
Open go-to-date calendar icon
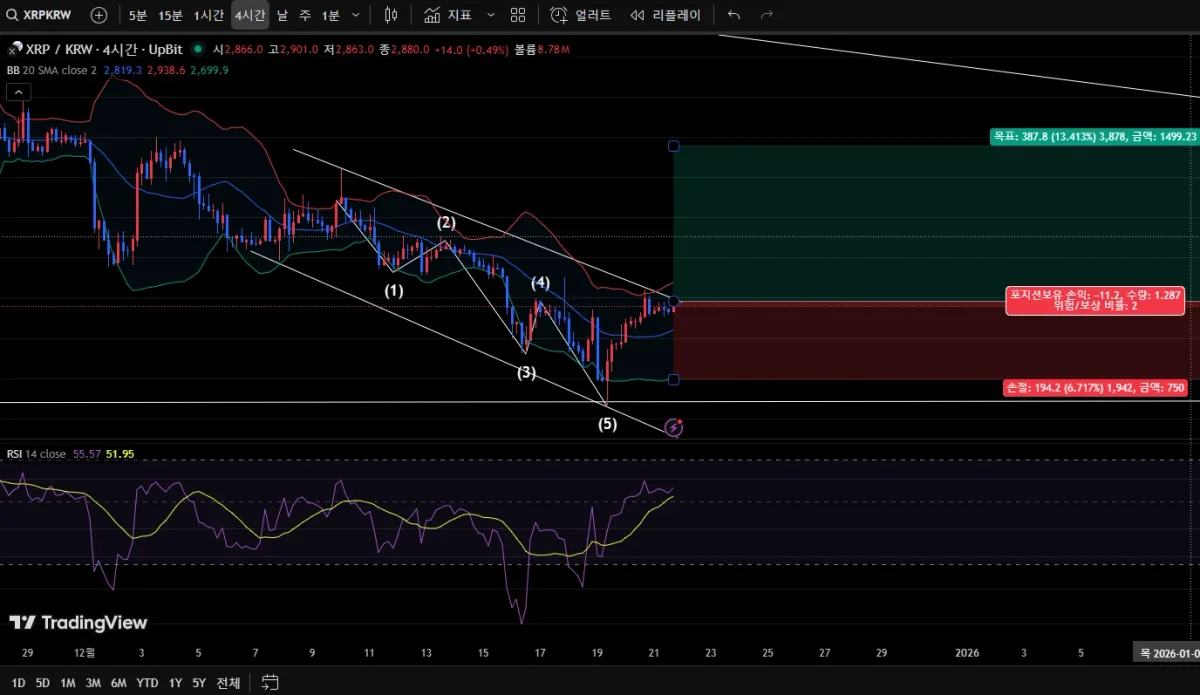point(270,683)
